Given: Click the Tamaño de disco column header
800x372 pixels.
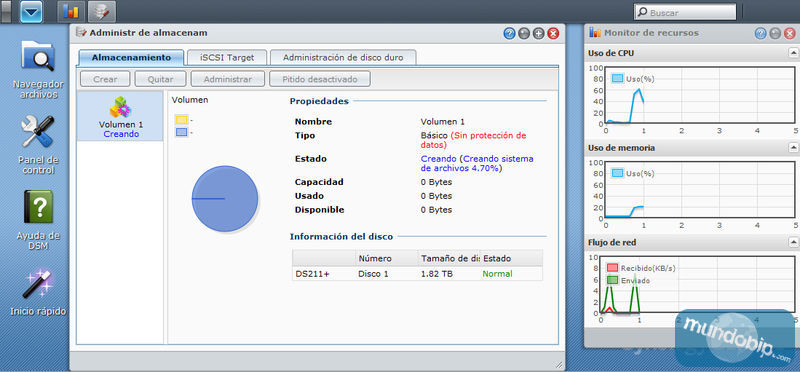Looking at the screenshot, I should tap(449, 258).
